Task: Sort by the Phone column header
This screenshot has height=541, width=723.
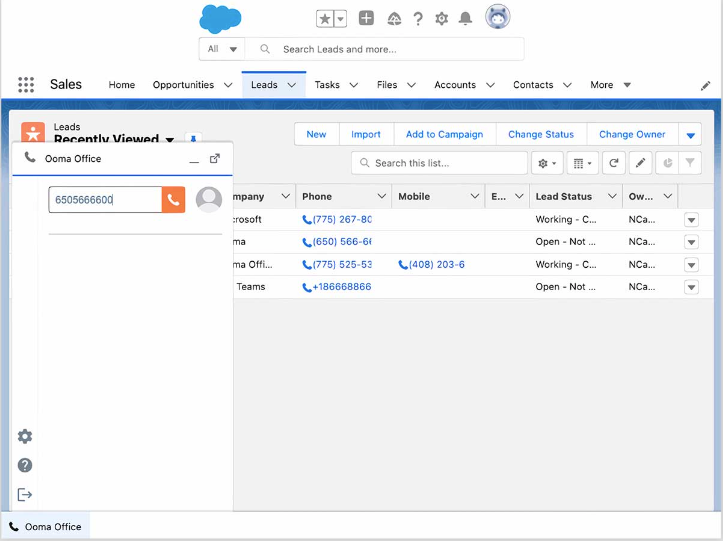Action: pos(317,196)
